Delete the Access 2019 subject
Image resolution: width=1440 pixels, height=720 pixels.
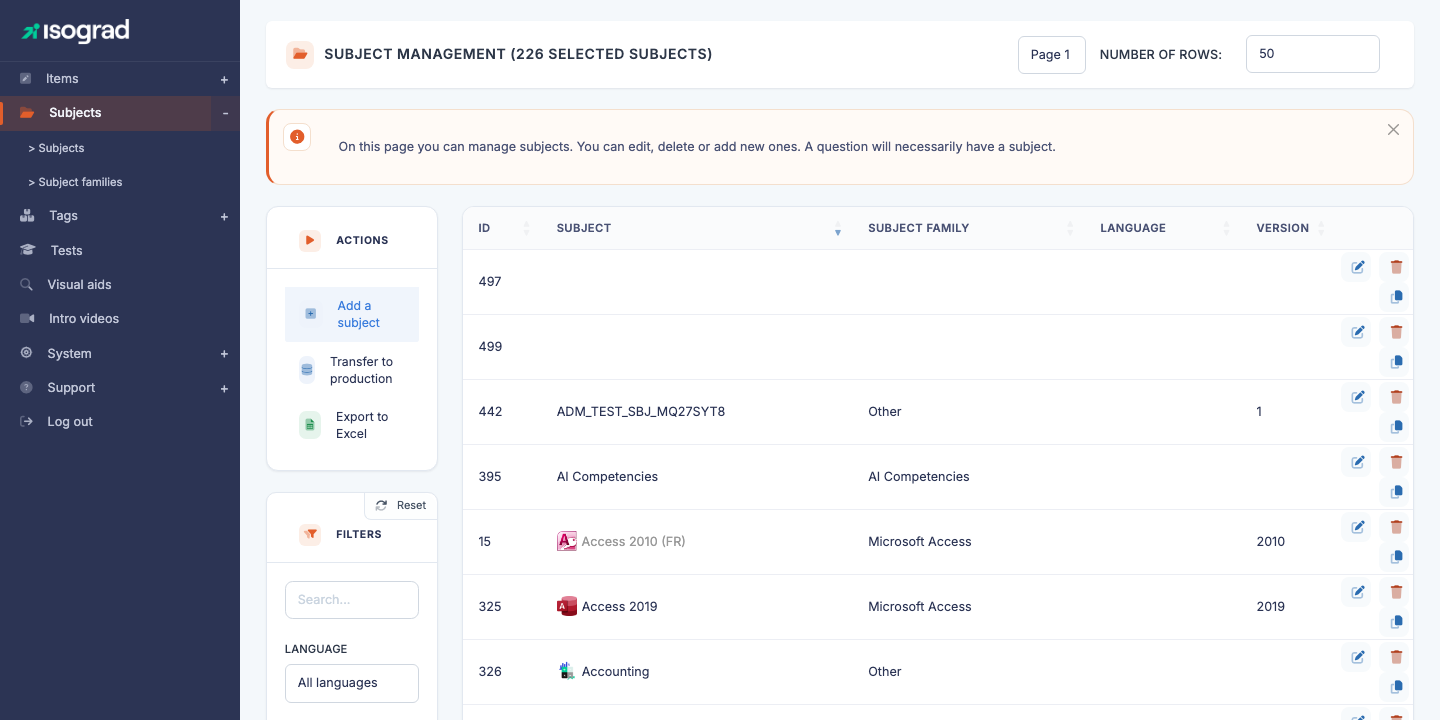(1396, 592)
